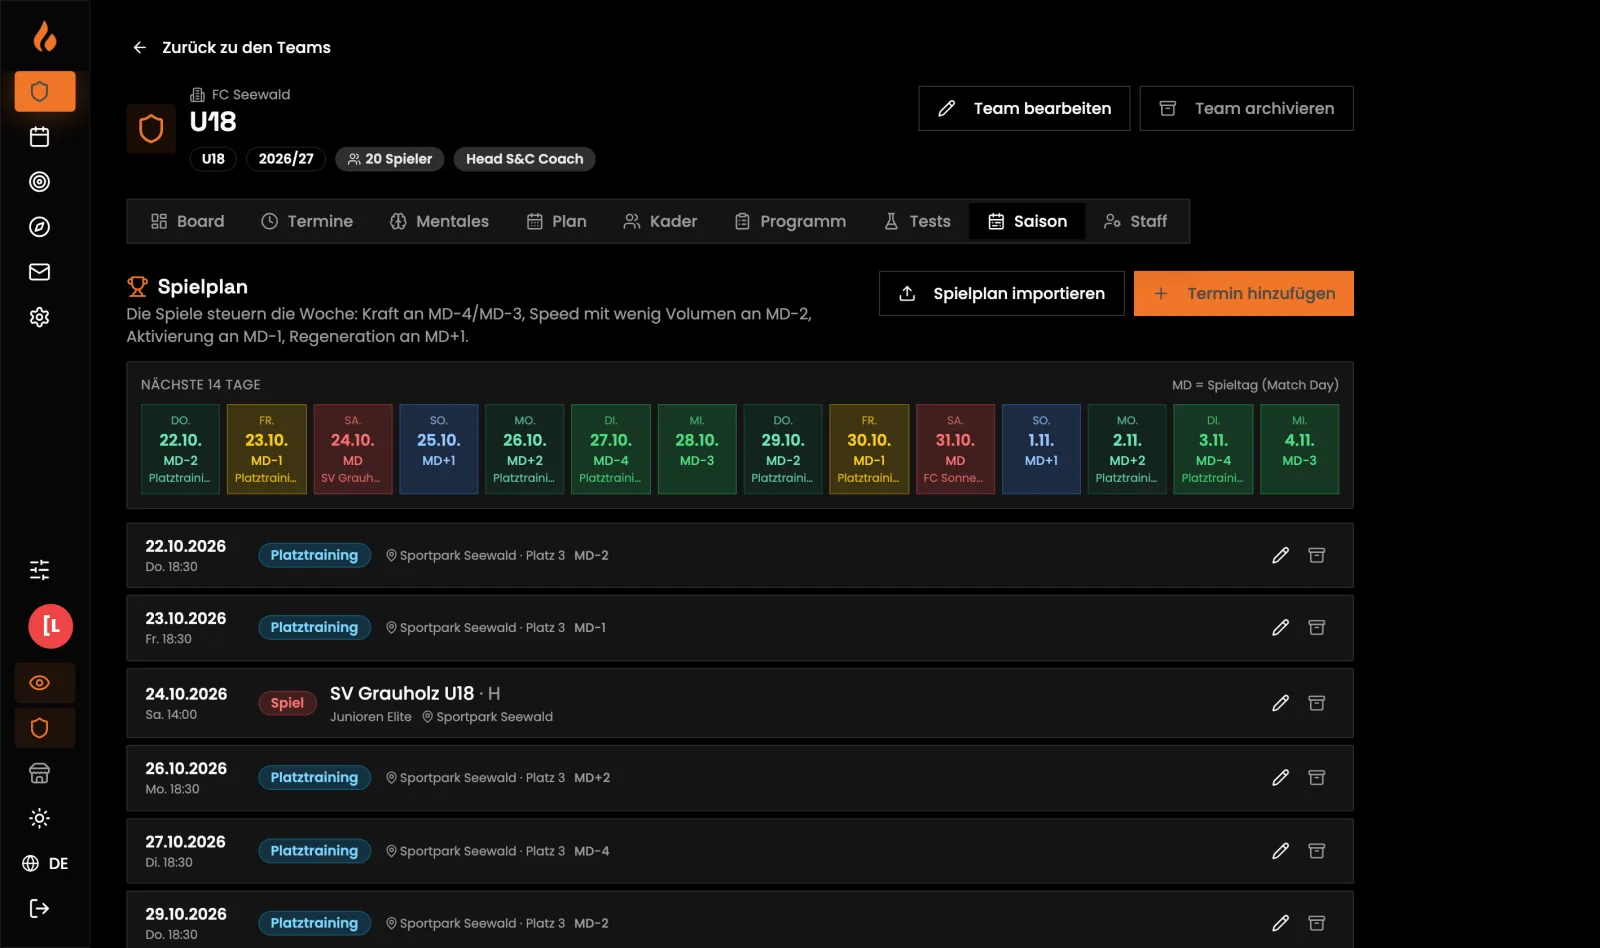Select the 25.10. MD+1 day card
Viewport: 1600px width, 948px height.
coord(439,449)
